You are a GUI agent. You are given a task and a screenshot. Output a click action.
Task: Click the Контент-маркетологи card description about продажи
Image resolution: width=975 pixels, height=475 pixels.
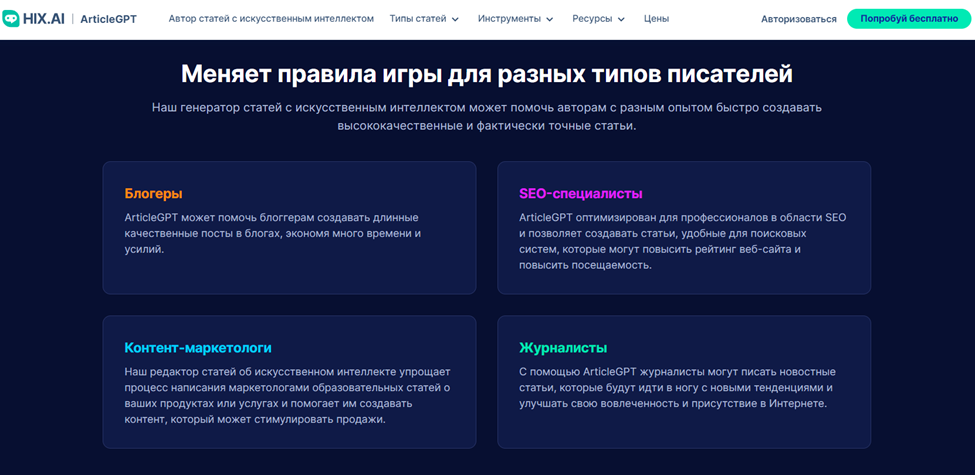tap(287, 395)
